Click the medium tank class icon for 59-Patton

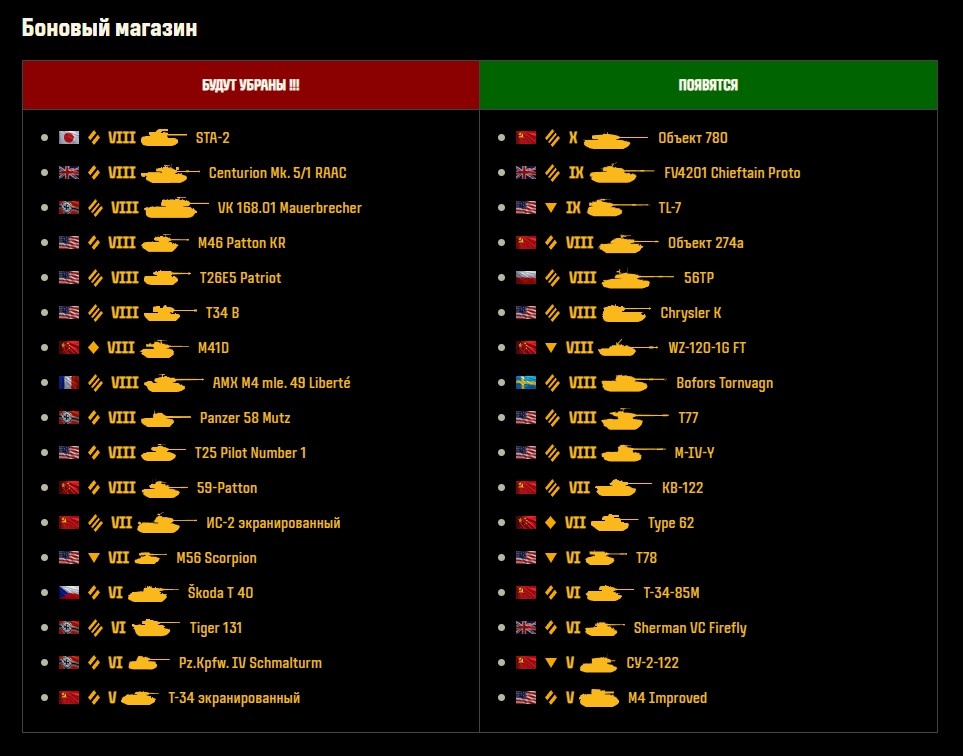coord(93,488)
